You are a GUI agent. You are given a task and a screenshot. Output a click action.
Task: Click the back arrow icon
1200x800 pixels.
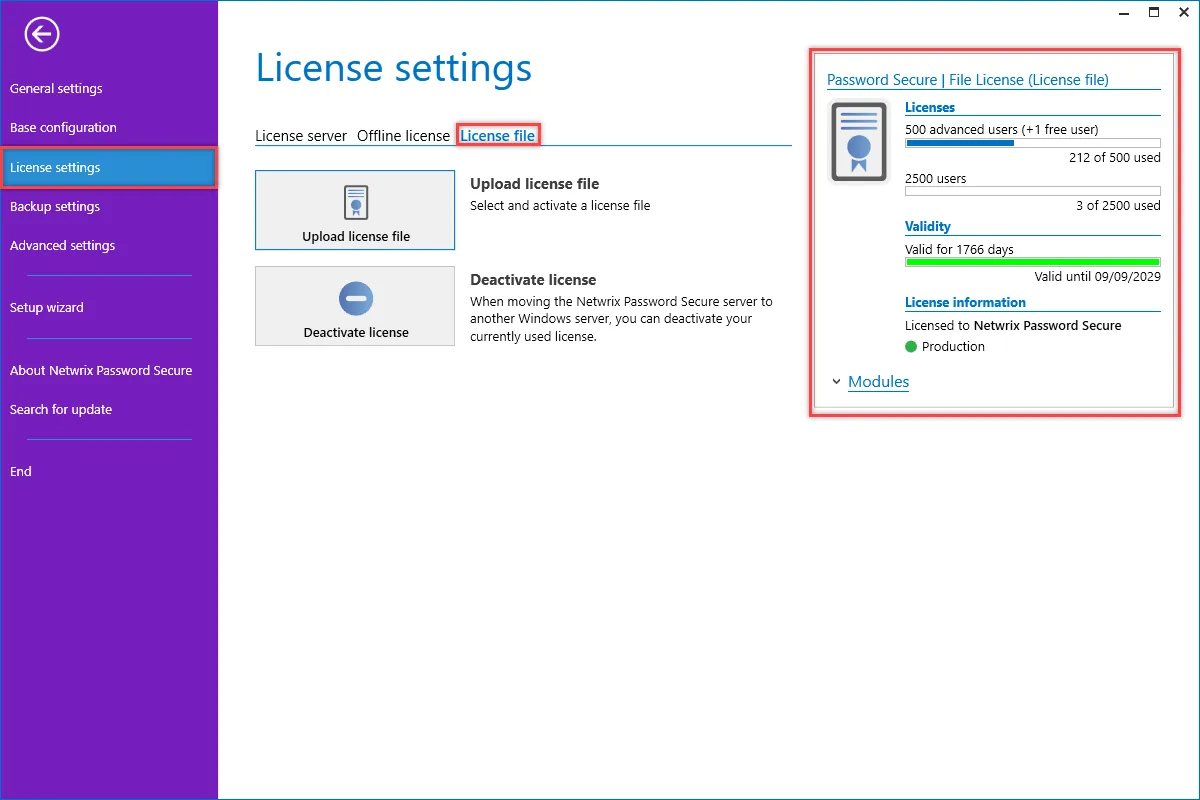(x=42, y=34)
